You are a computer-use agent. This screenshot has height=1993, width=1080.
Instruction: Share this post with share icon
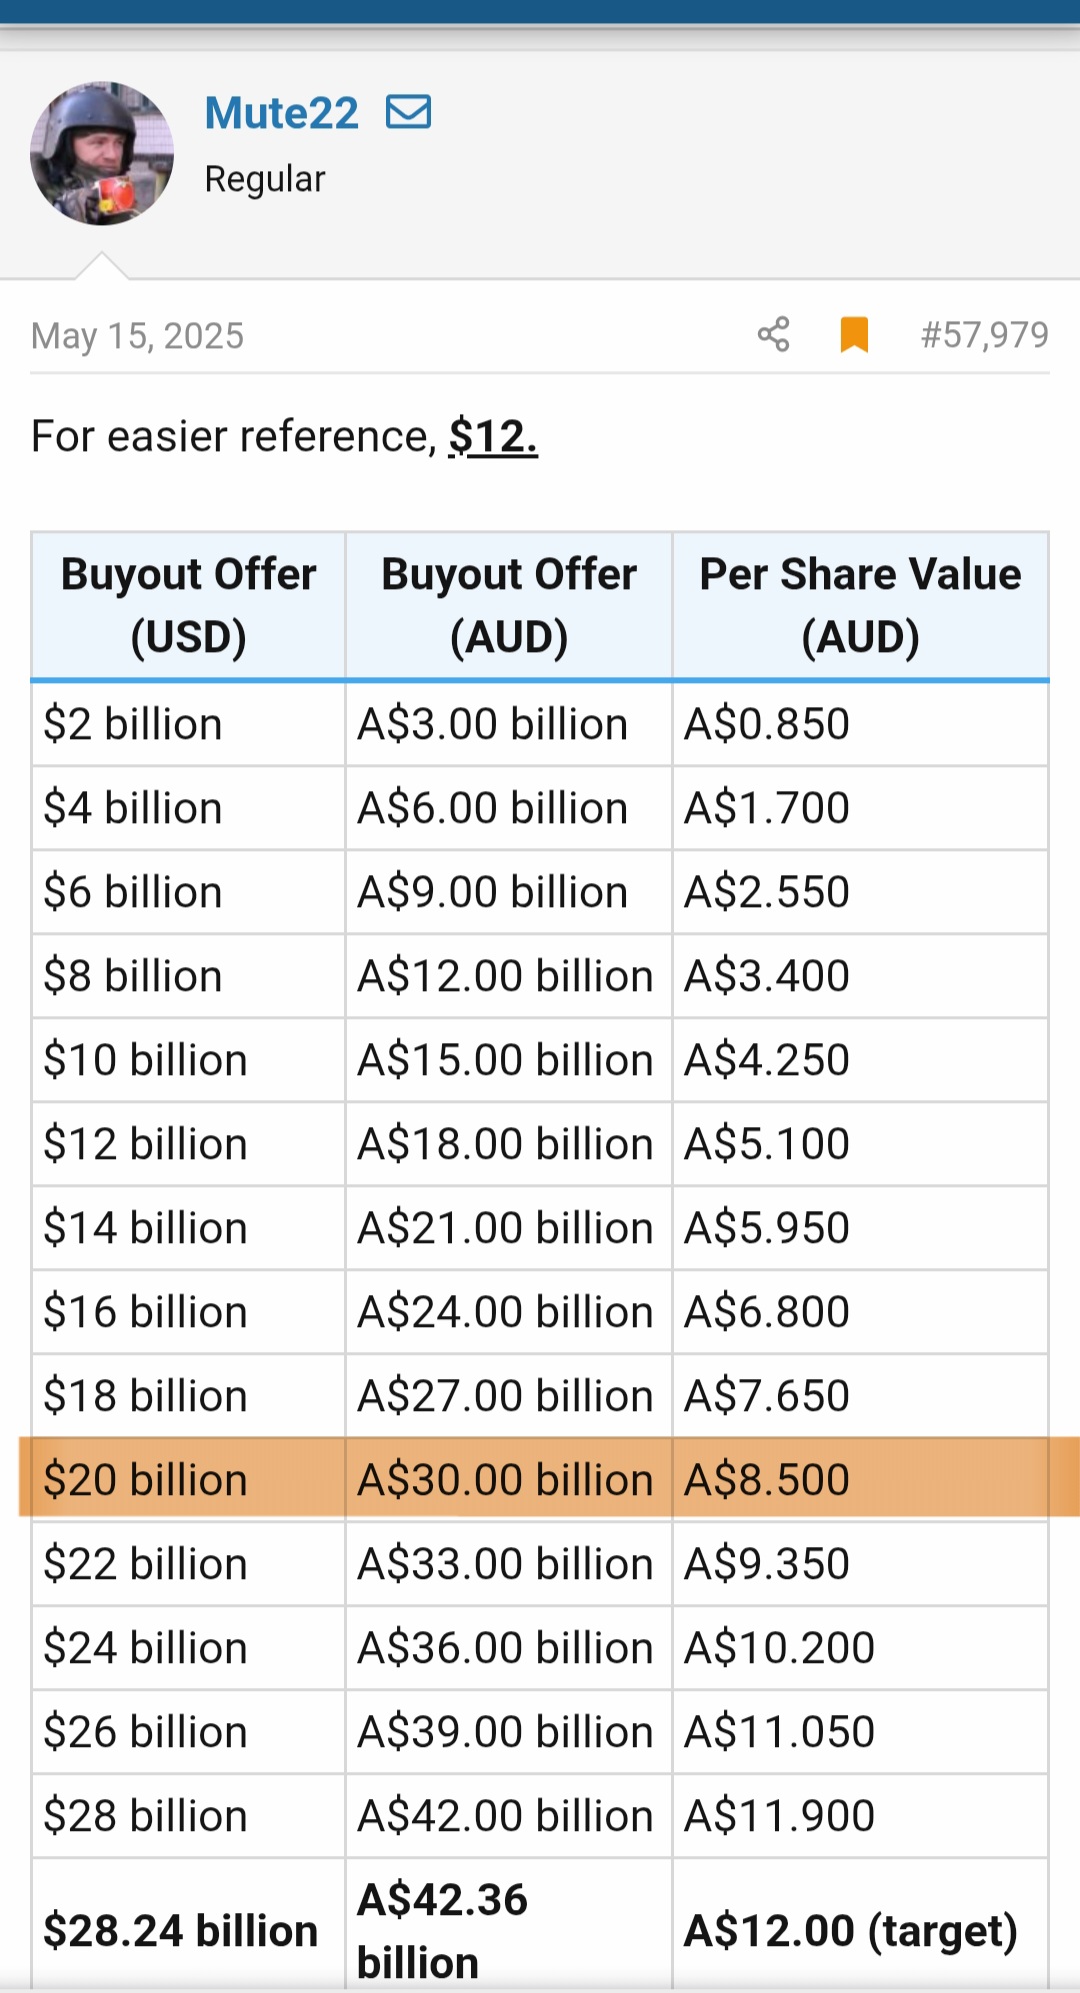coord(773,335)
